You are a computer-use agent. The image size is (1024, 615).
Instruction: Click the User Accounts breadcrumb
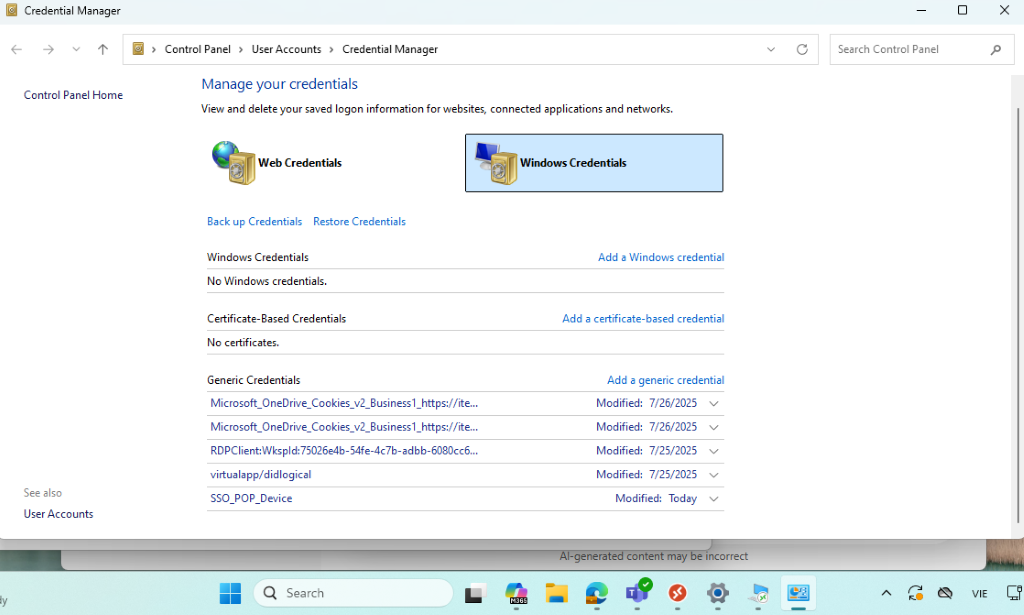coord(286,50)
